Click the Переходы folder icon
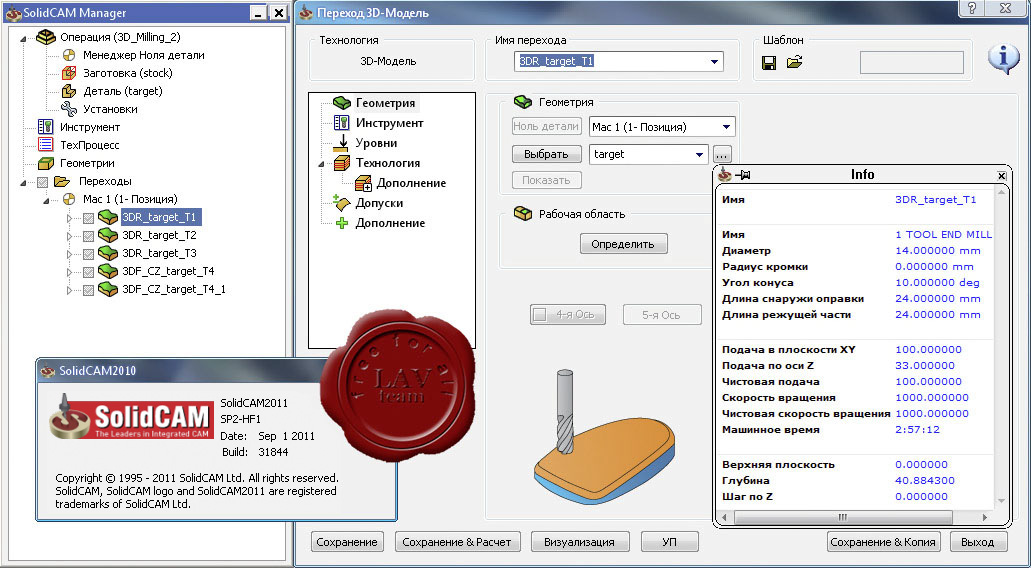1031x568 pixels. coord(62,181)
